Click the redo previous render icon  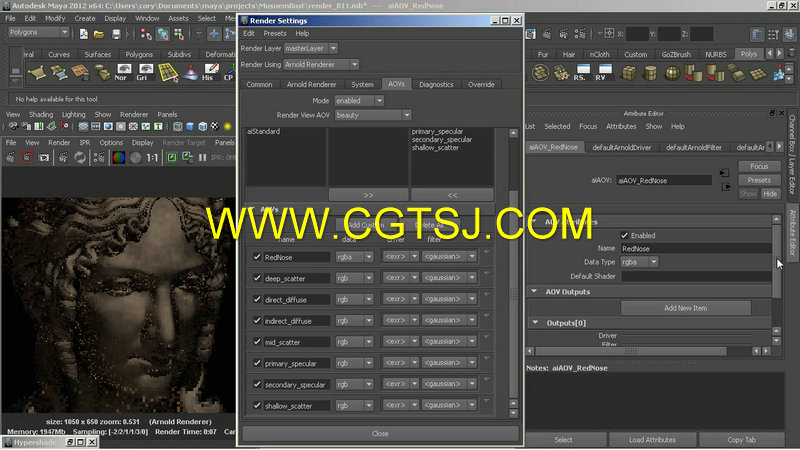click(x=10, y=158)
